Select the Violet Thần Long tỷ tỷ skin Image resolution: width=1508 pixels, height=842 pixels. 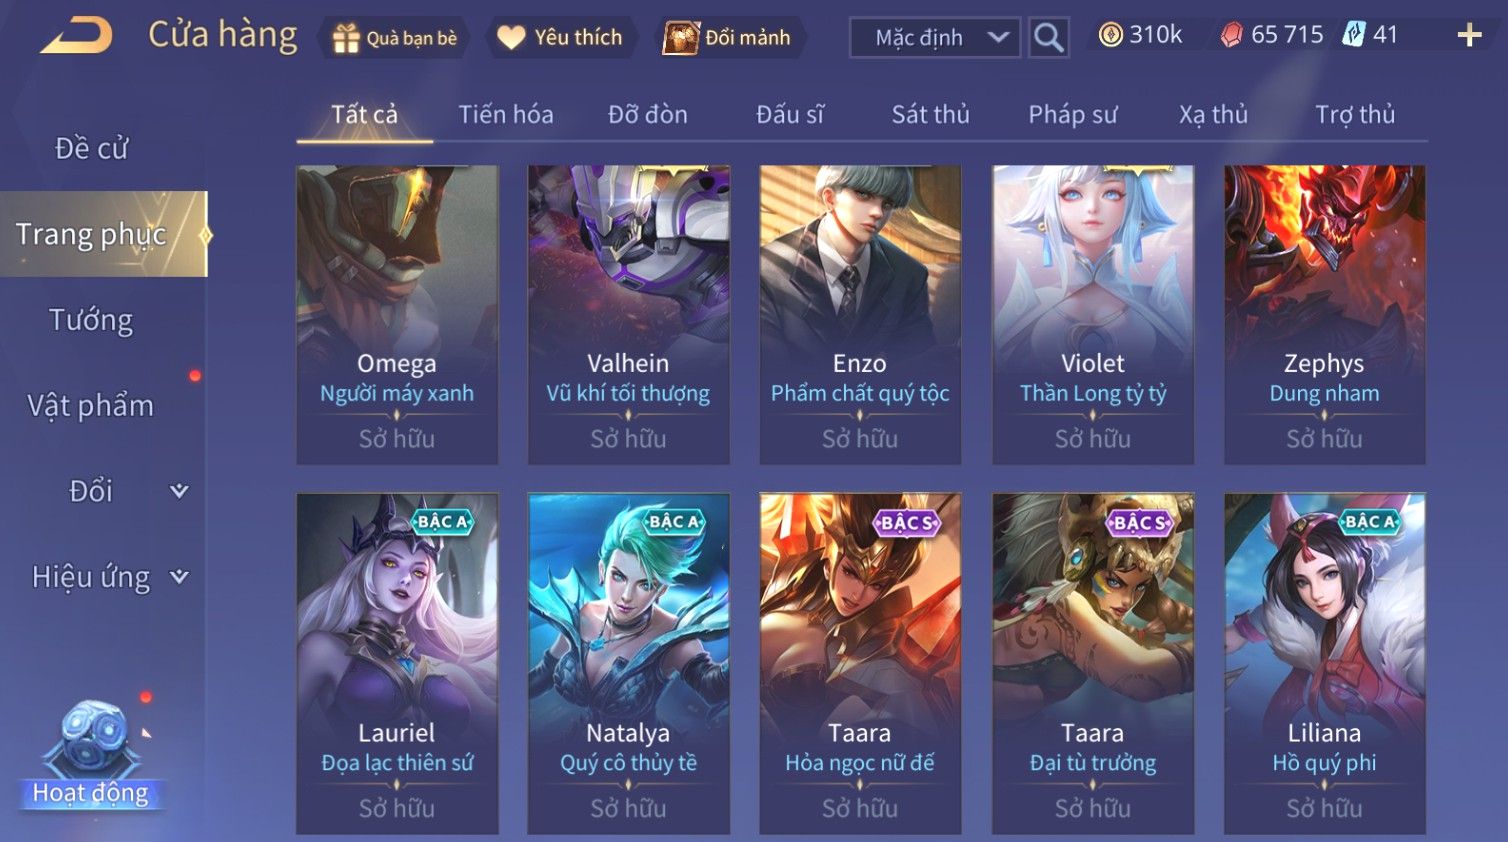point(1093,314)
